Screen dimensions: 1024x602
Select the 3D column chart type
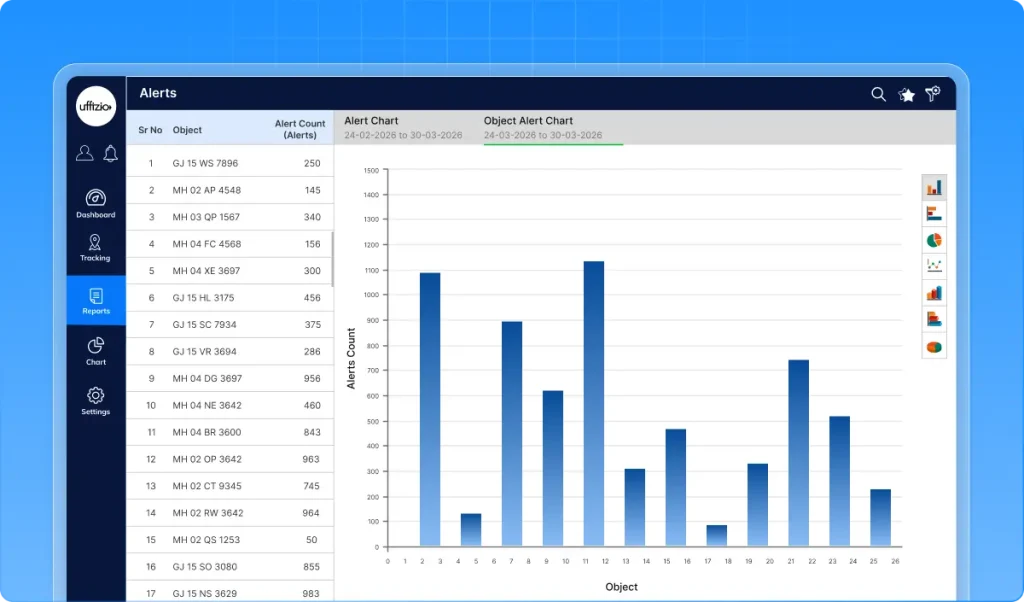click(934, 293)
